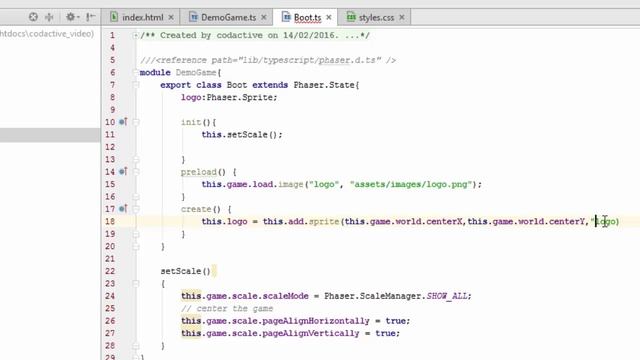Collapse the preload method fold on line 14
The height and width of the screenshot is (360, 640).
pos(136,172)
